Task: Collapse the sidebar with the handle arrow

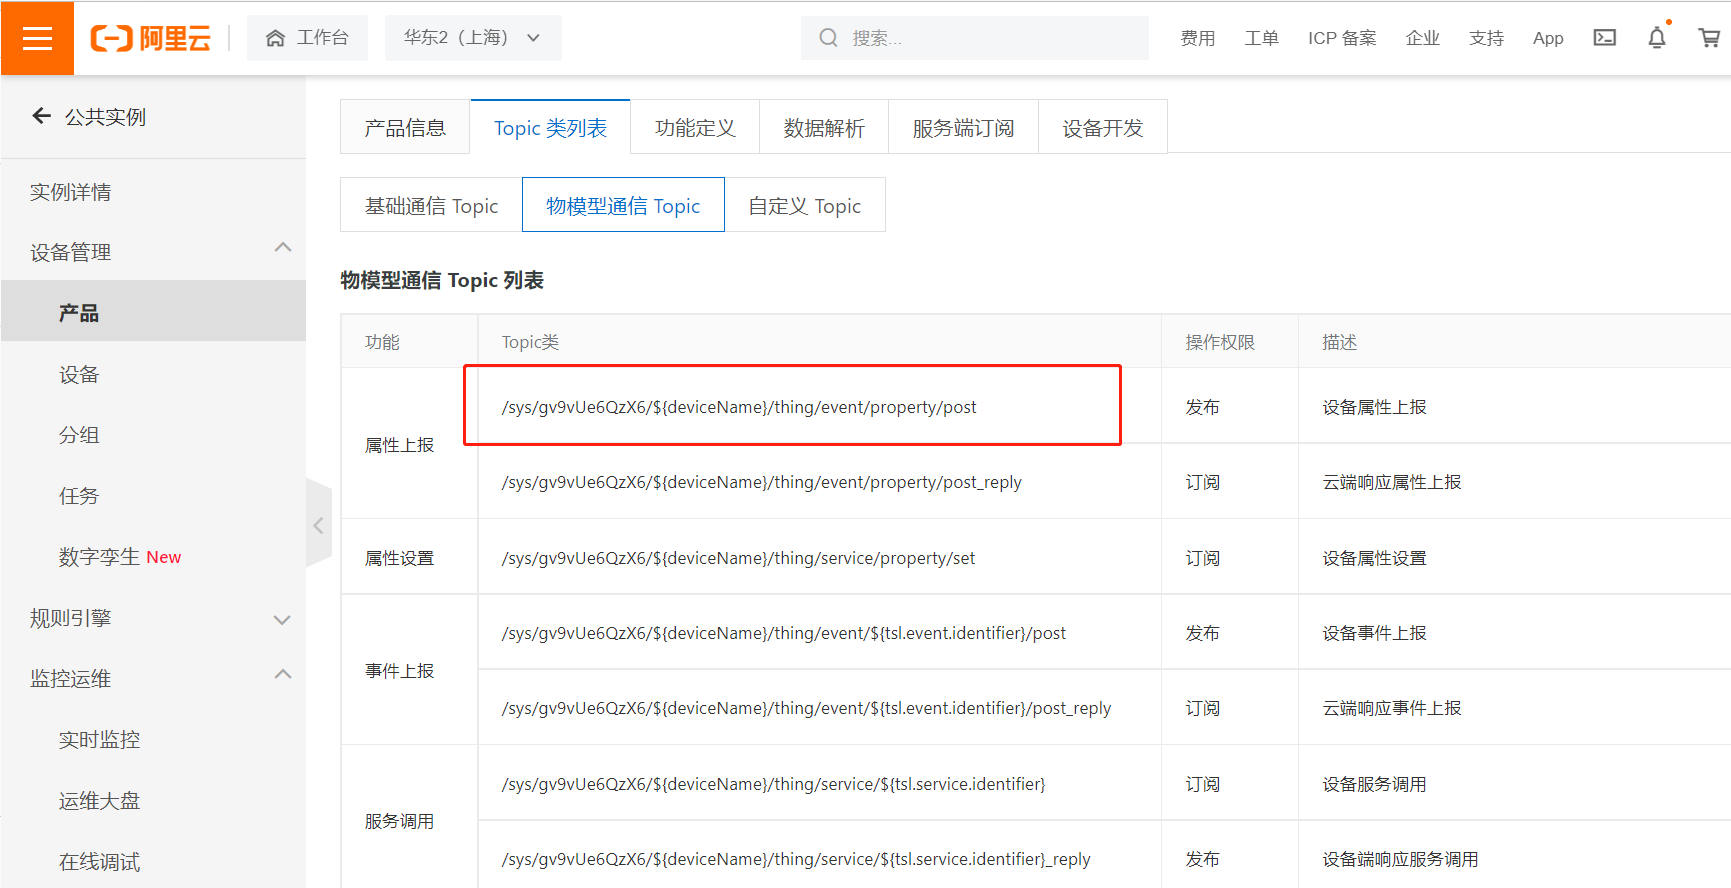Action: [318, 524]
